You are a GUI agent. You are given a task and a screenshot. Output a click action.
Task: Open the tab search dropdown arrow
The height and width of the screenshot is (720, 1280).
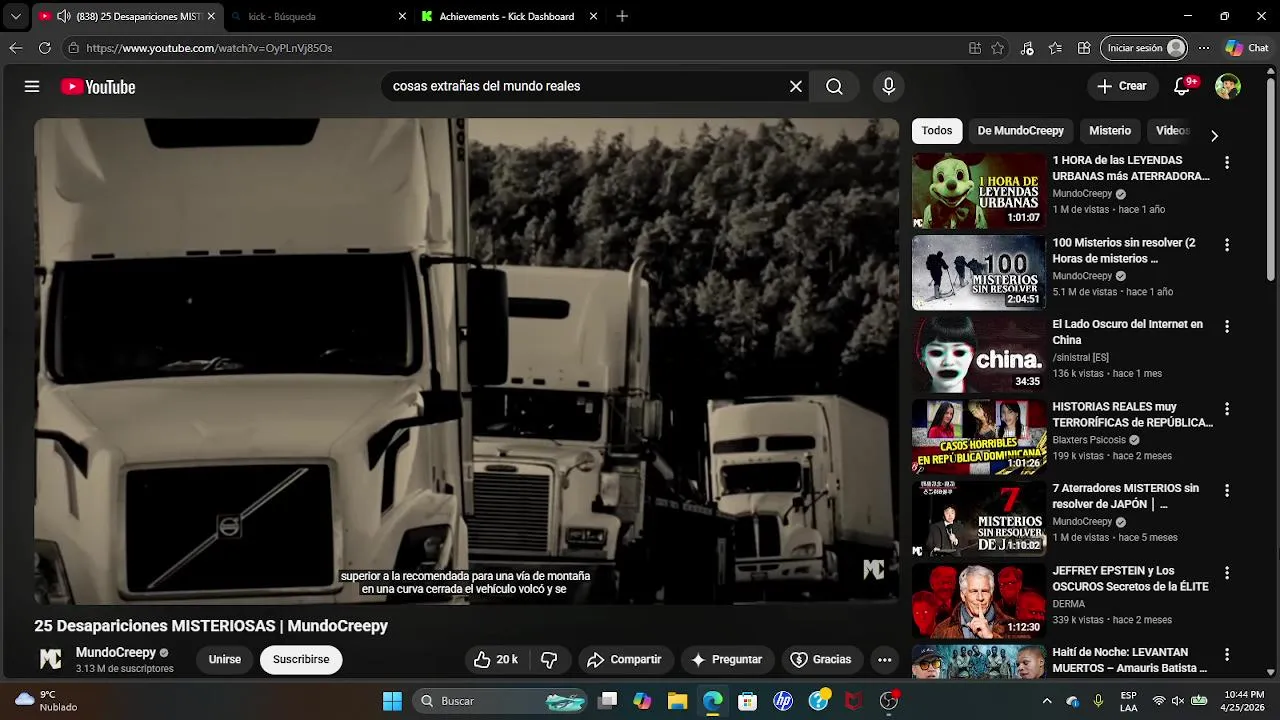tap(15, 16)
